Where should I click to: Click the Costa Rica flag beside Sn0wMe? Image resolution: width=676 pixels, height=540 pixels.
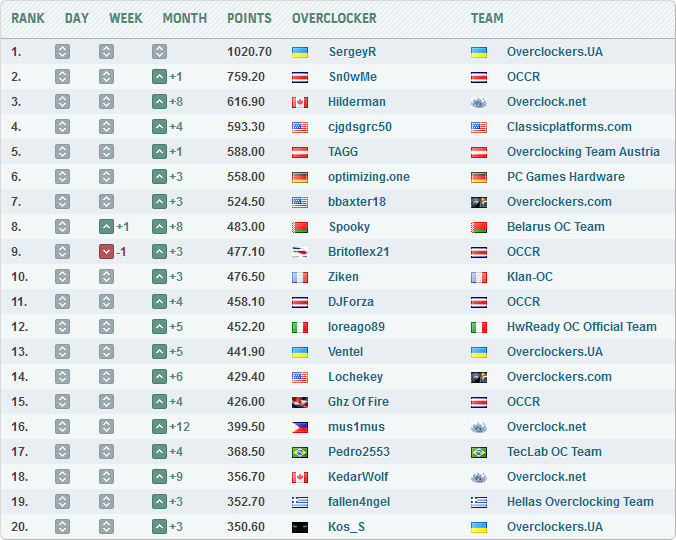(x=300, y=77)
